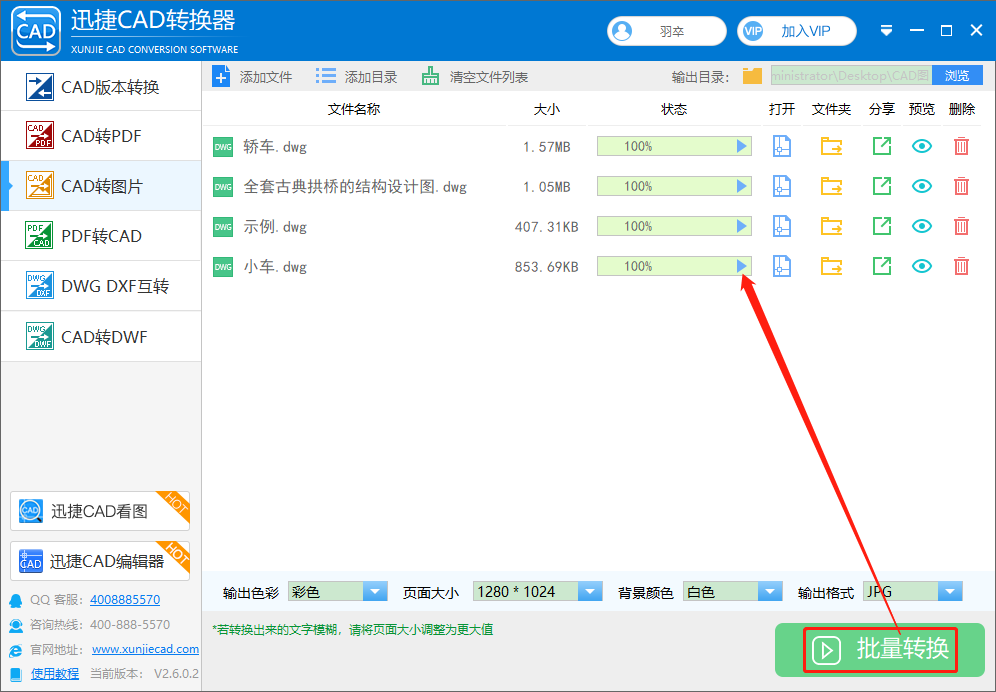Image resolution: width=996 pixels, height=692 pixels.
Task: Switch to CAD版本转换 tab
Action: (x=102, y=86)
